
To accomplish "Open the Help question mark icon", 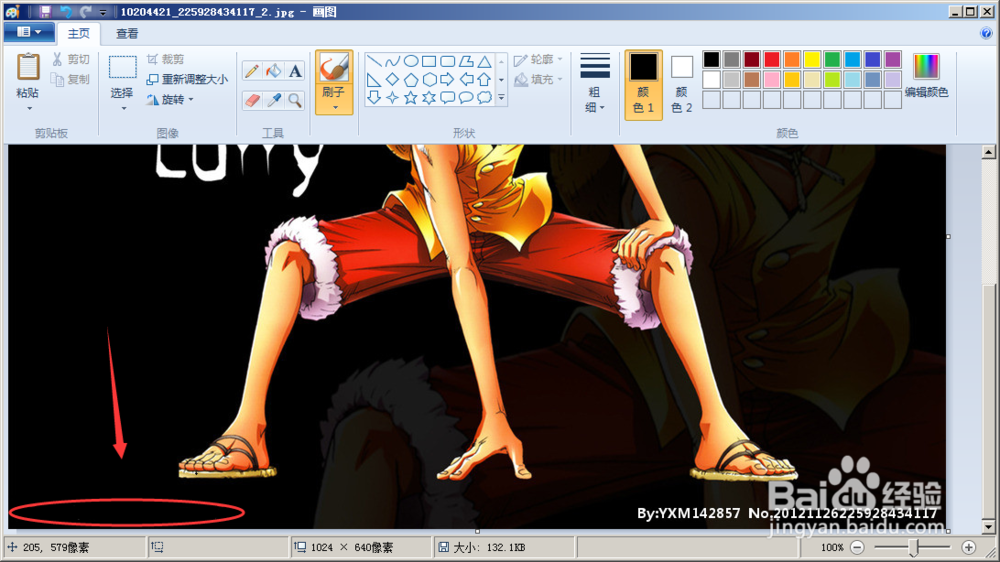I will (986, 33).
